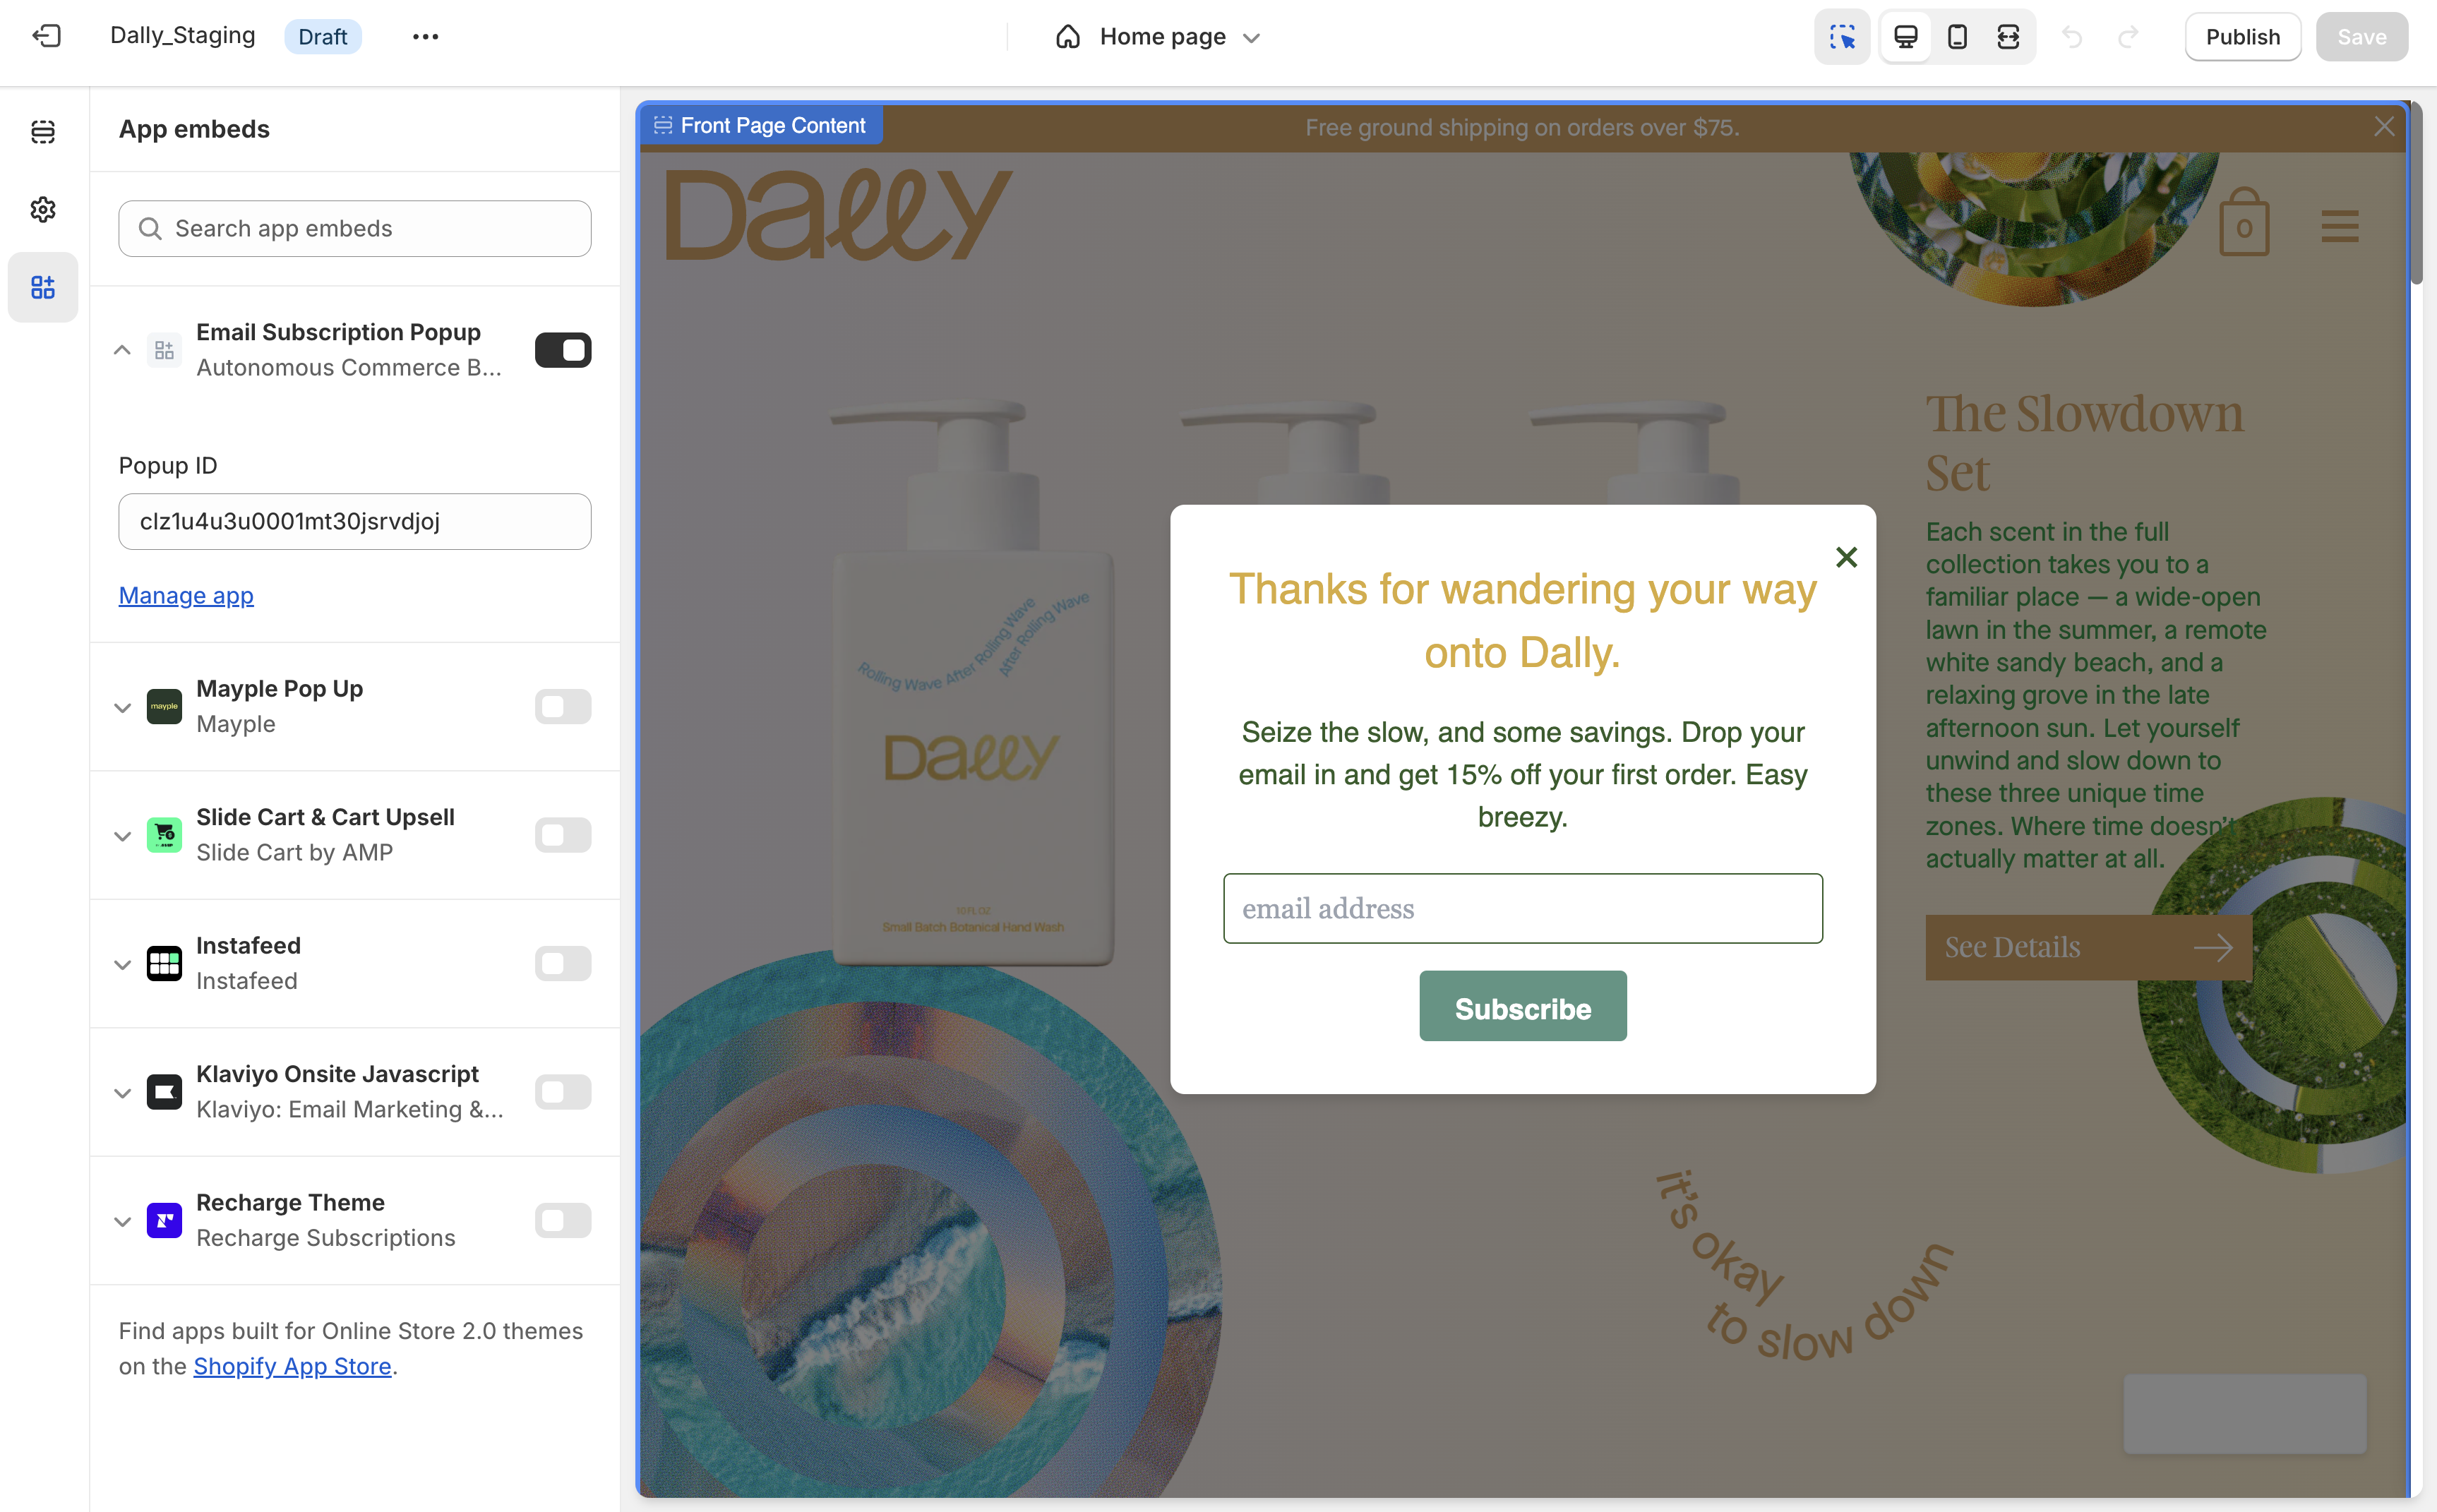Viewport: 2437px width, 1512px height.
Task: Collapse Email Subscription Popup section
Action: (122, 350)
